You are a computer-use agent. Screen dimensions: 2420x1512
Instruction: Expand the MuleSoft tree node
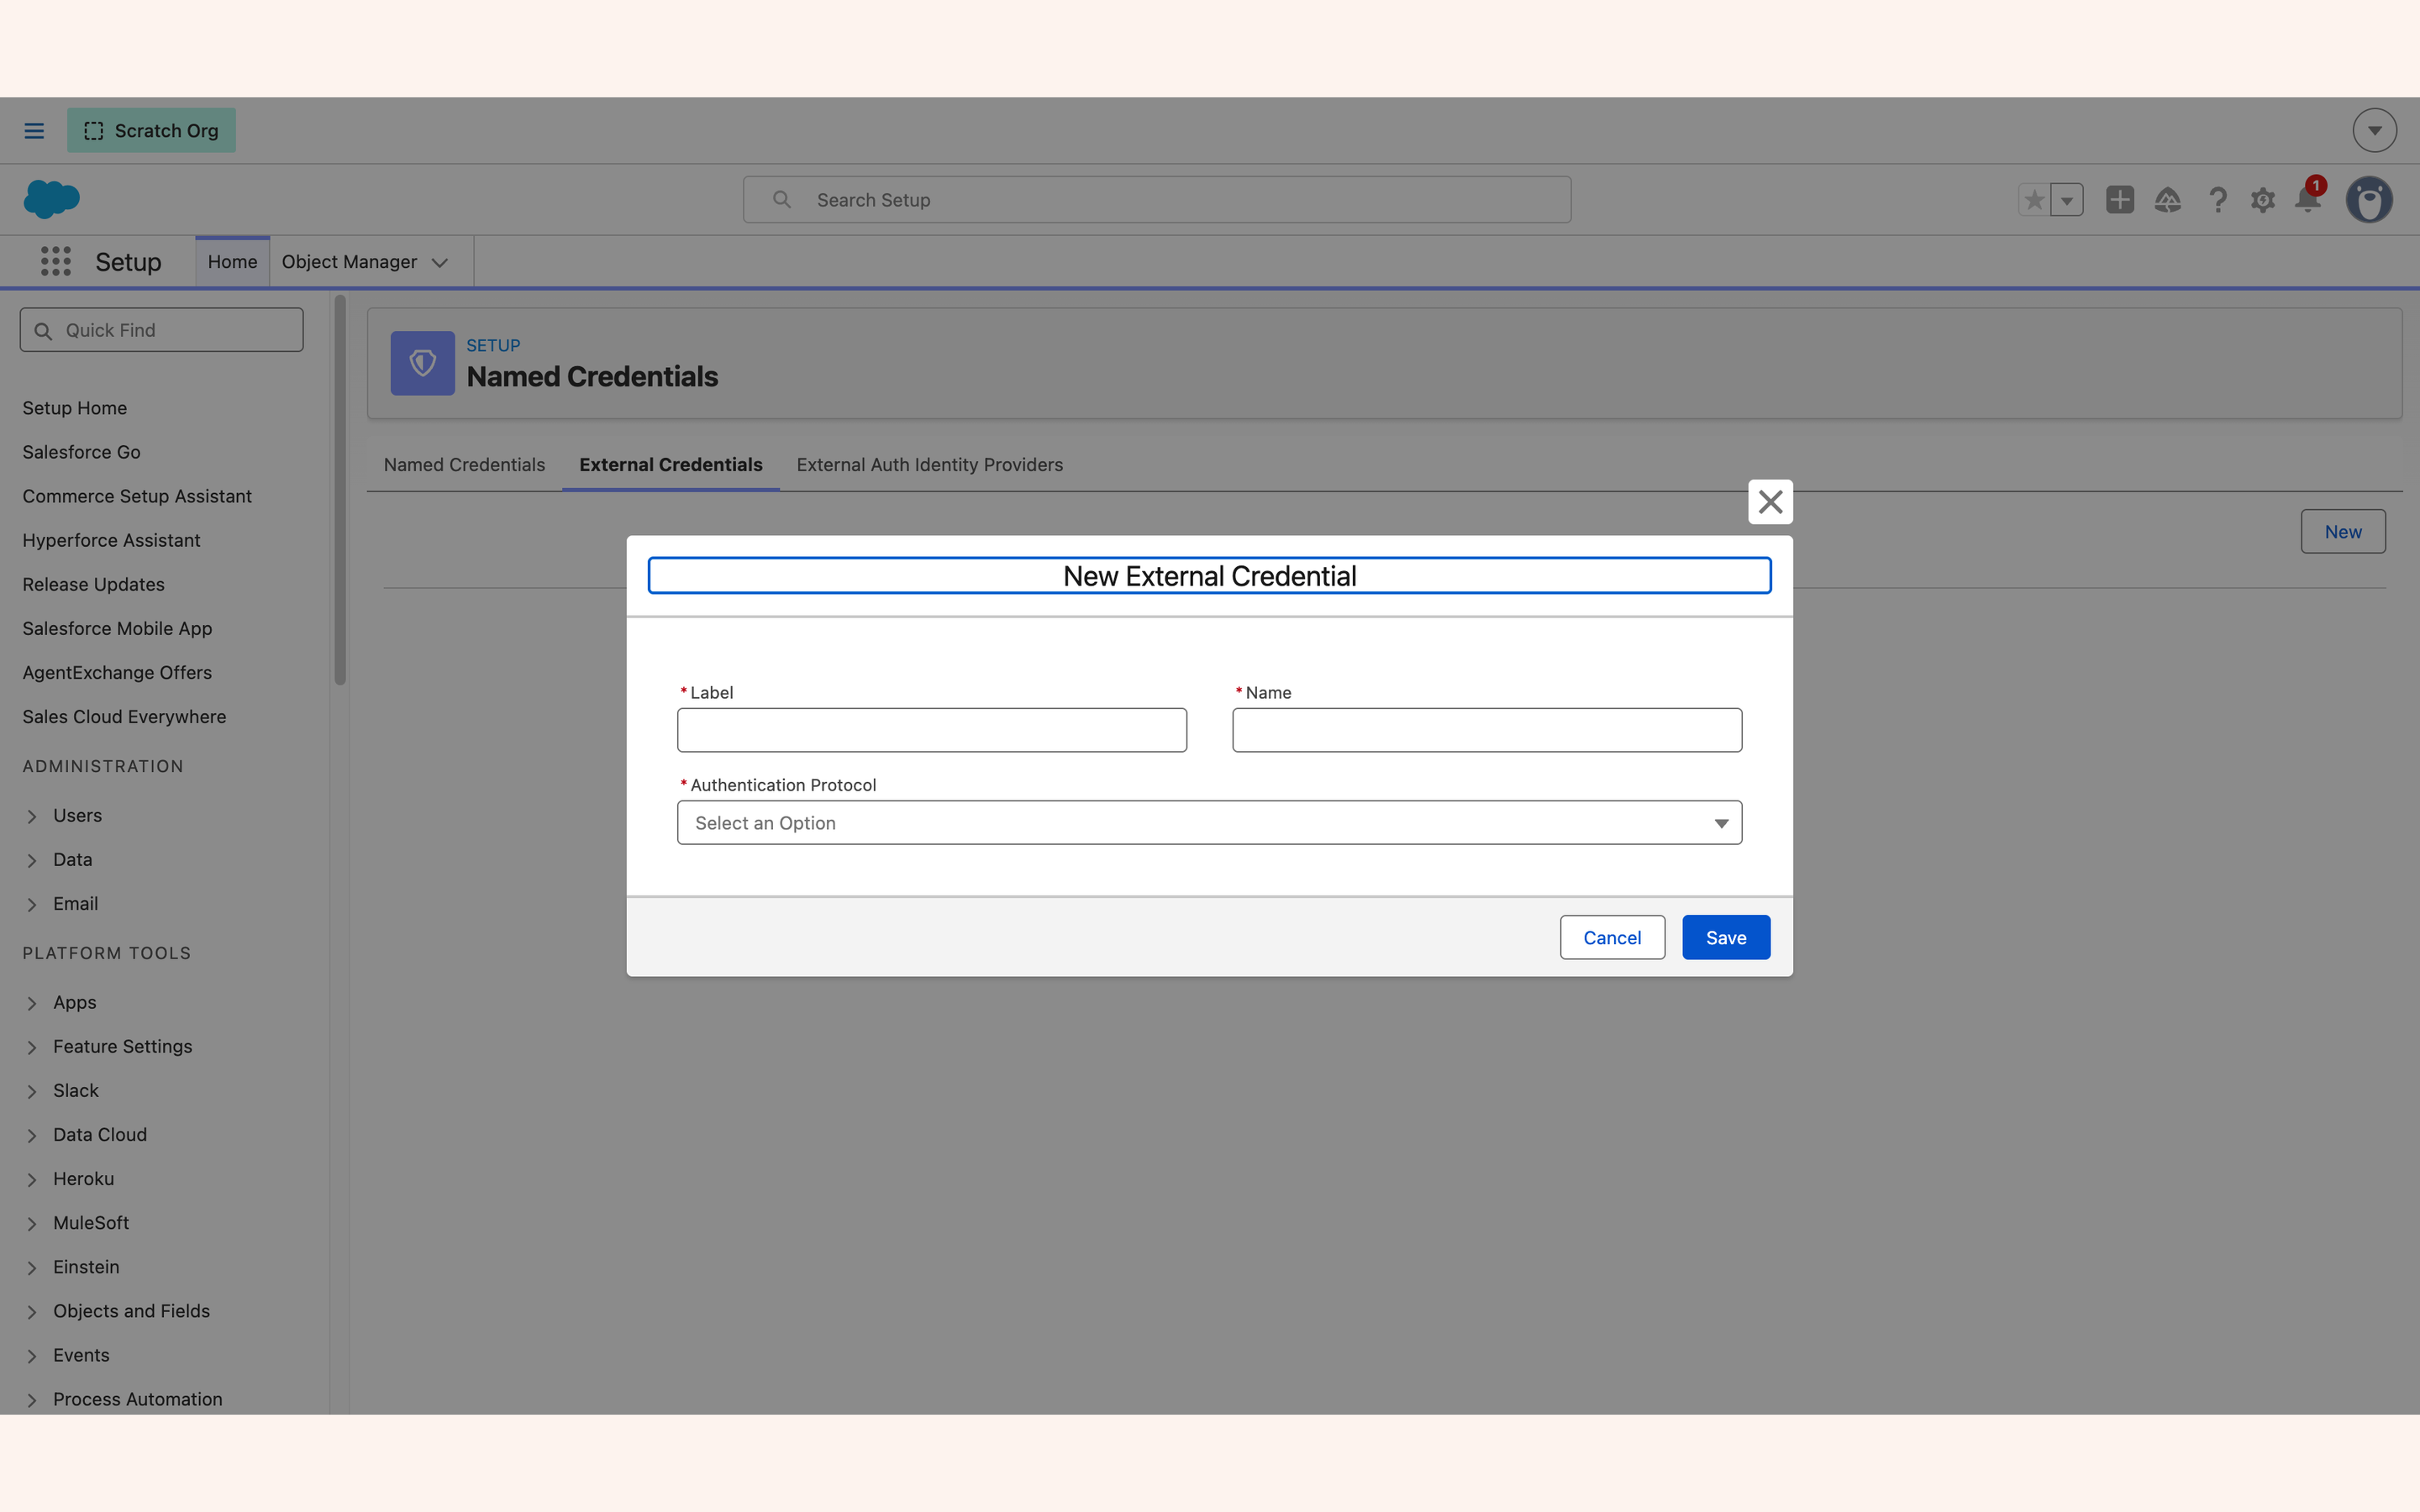[32, 1223]
